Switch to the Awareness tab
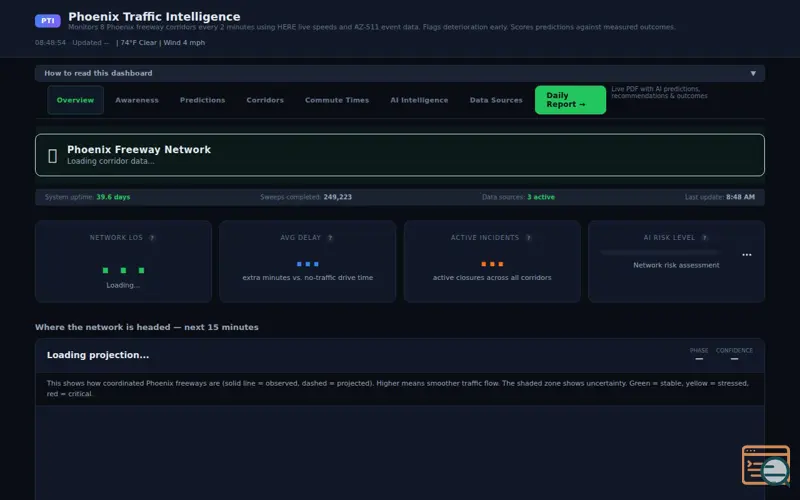Image resolution: width=800 pixels, height=500 pixels. 137,100
